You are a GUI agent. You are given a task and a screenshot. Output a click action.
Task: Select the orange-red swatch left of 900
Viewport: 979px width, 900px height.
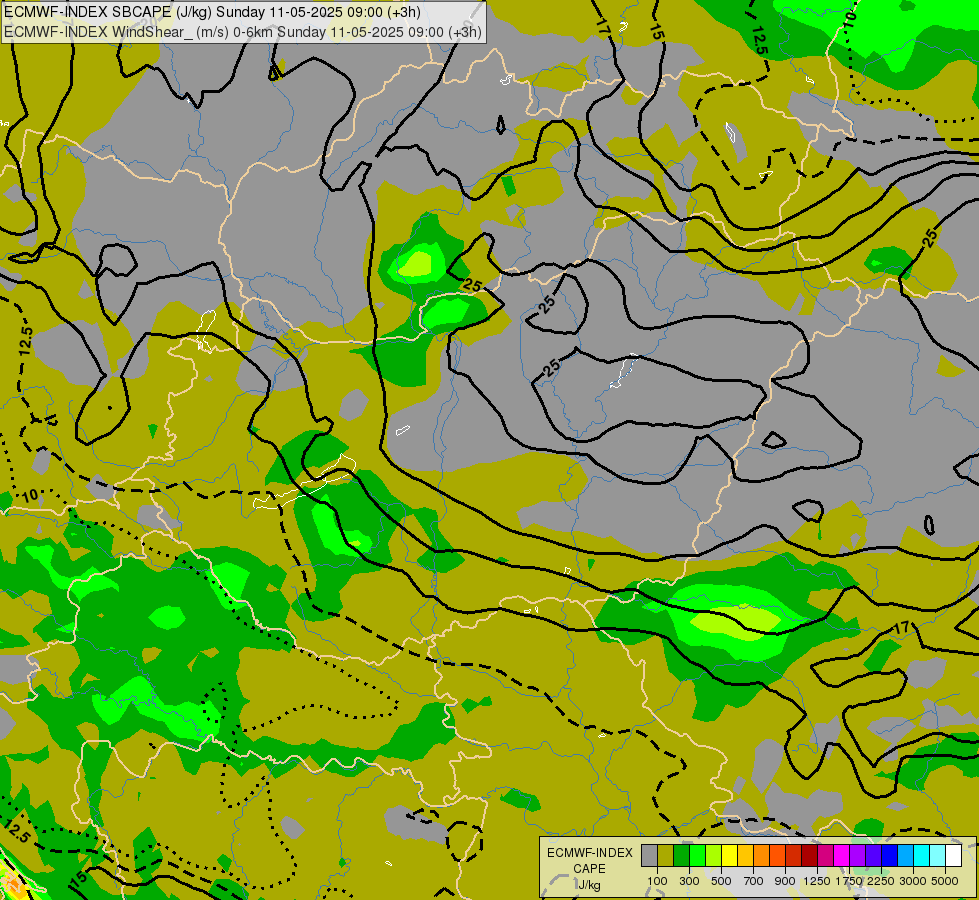point(777,856)
